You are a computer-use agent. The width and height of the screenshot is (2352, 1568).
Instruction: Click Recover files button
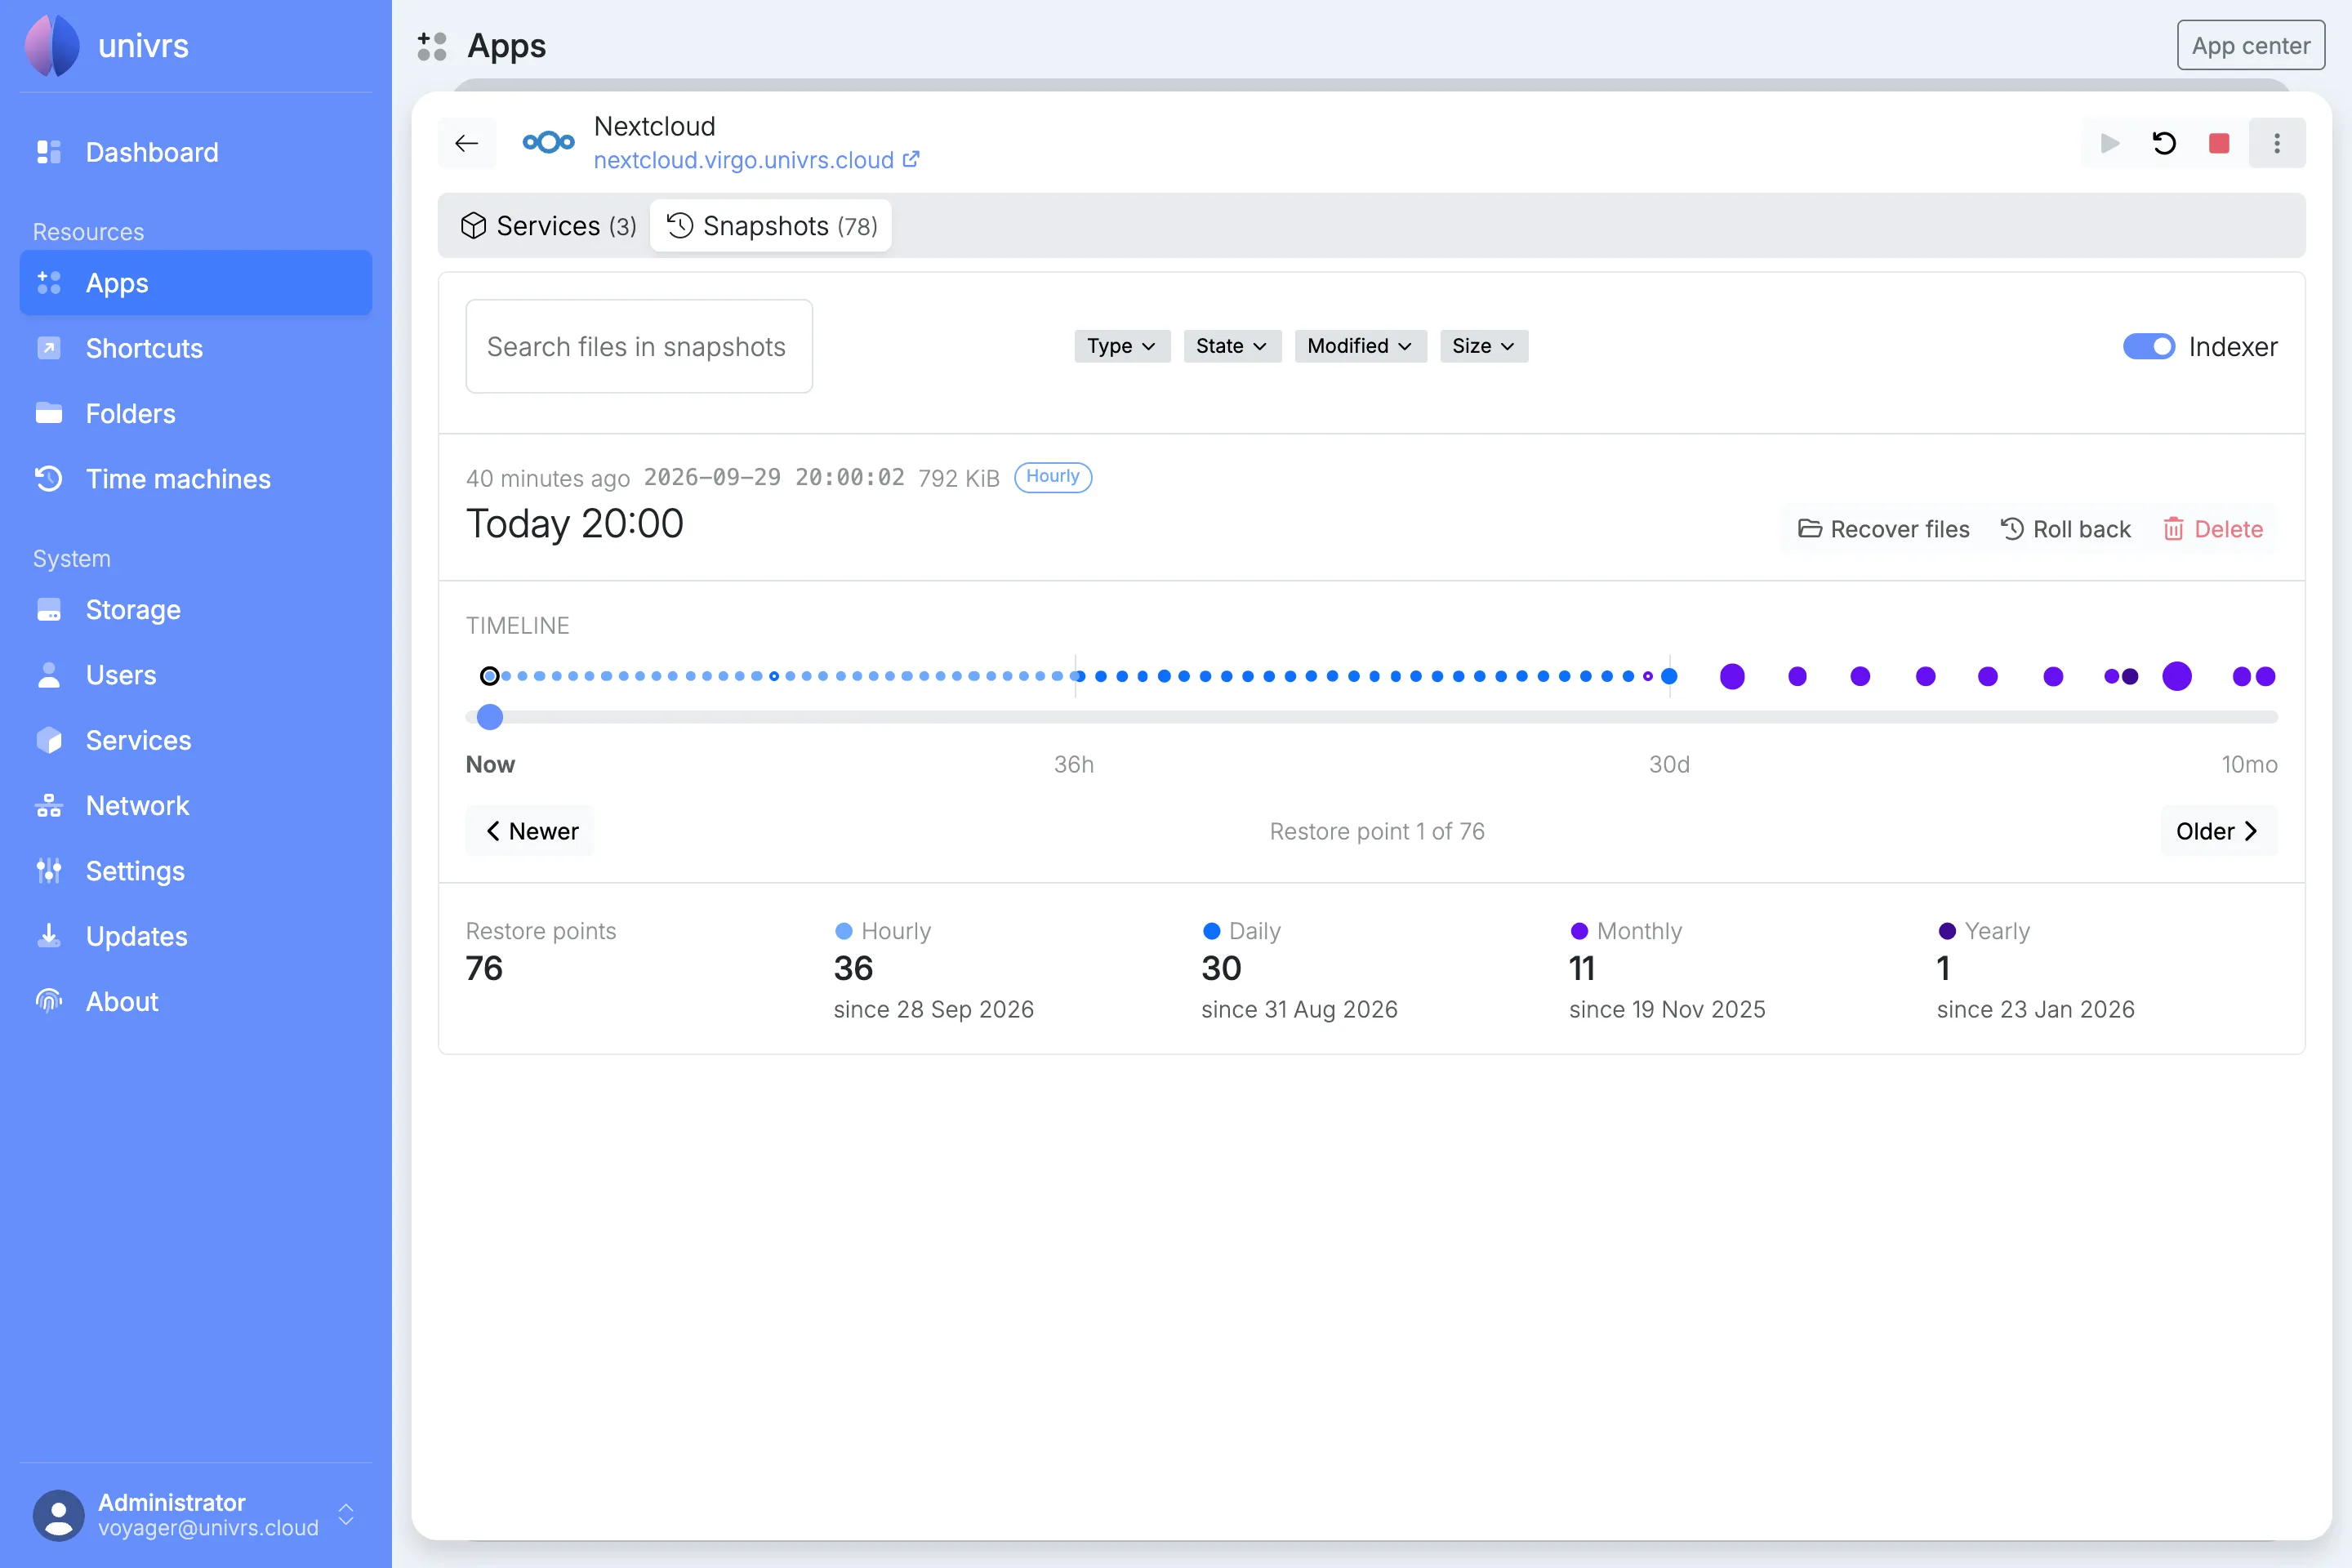tap(1884, 529)
